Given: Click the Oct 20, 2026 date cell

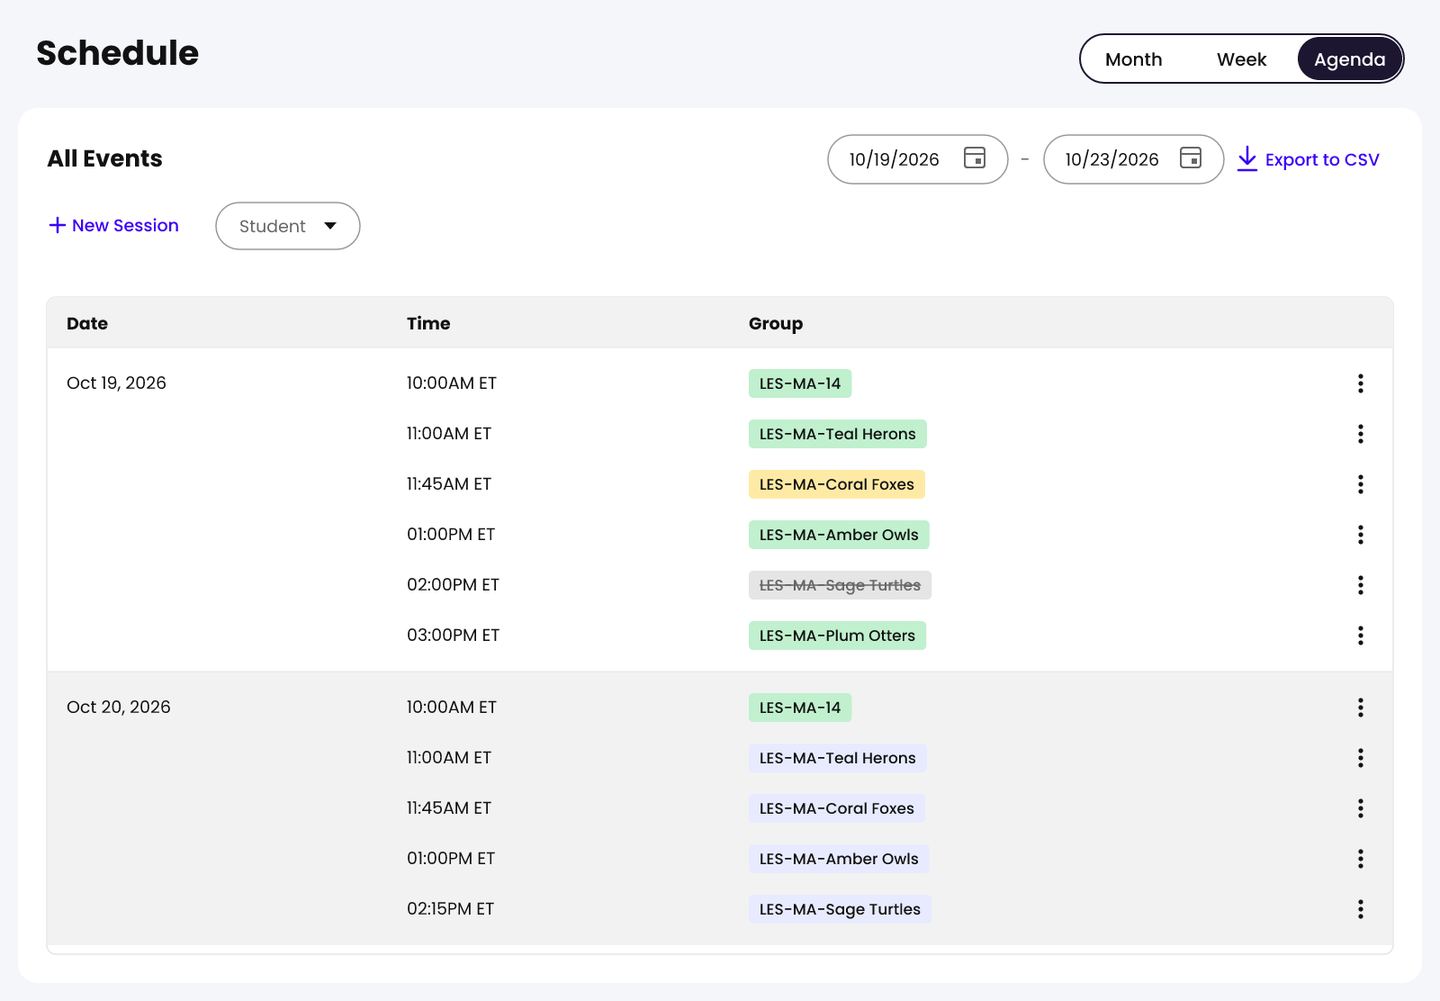Looking at the screenshot, I should pos(118,707).
